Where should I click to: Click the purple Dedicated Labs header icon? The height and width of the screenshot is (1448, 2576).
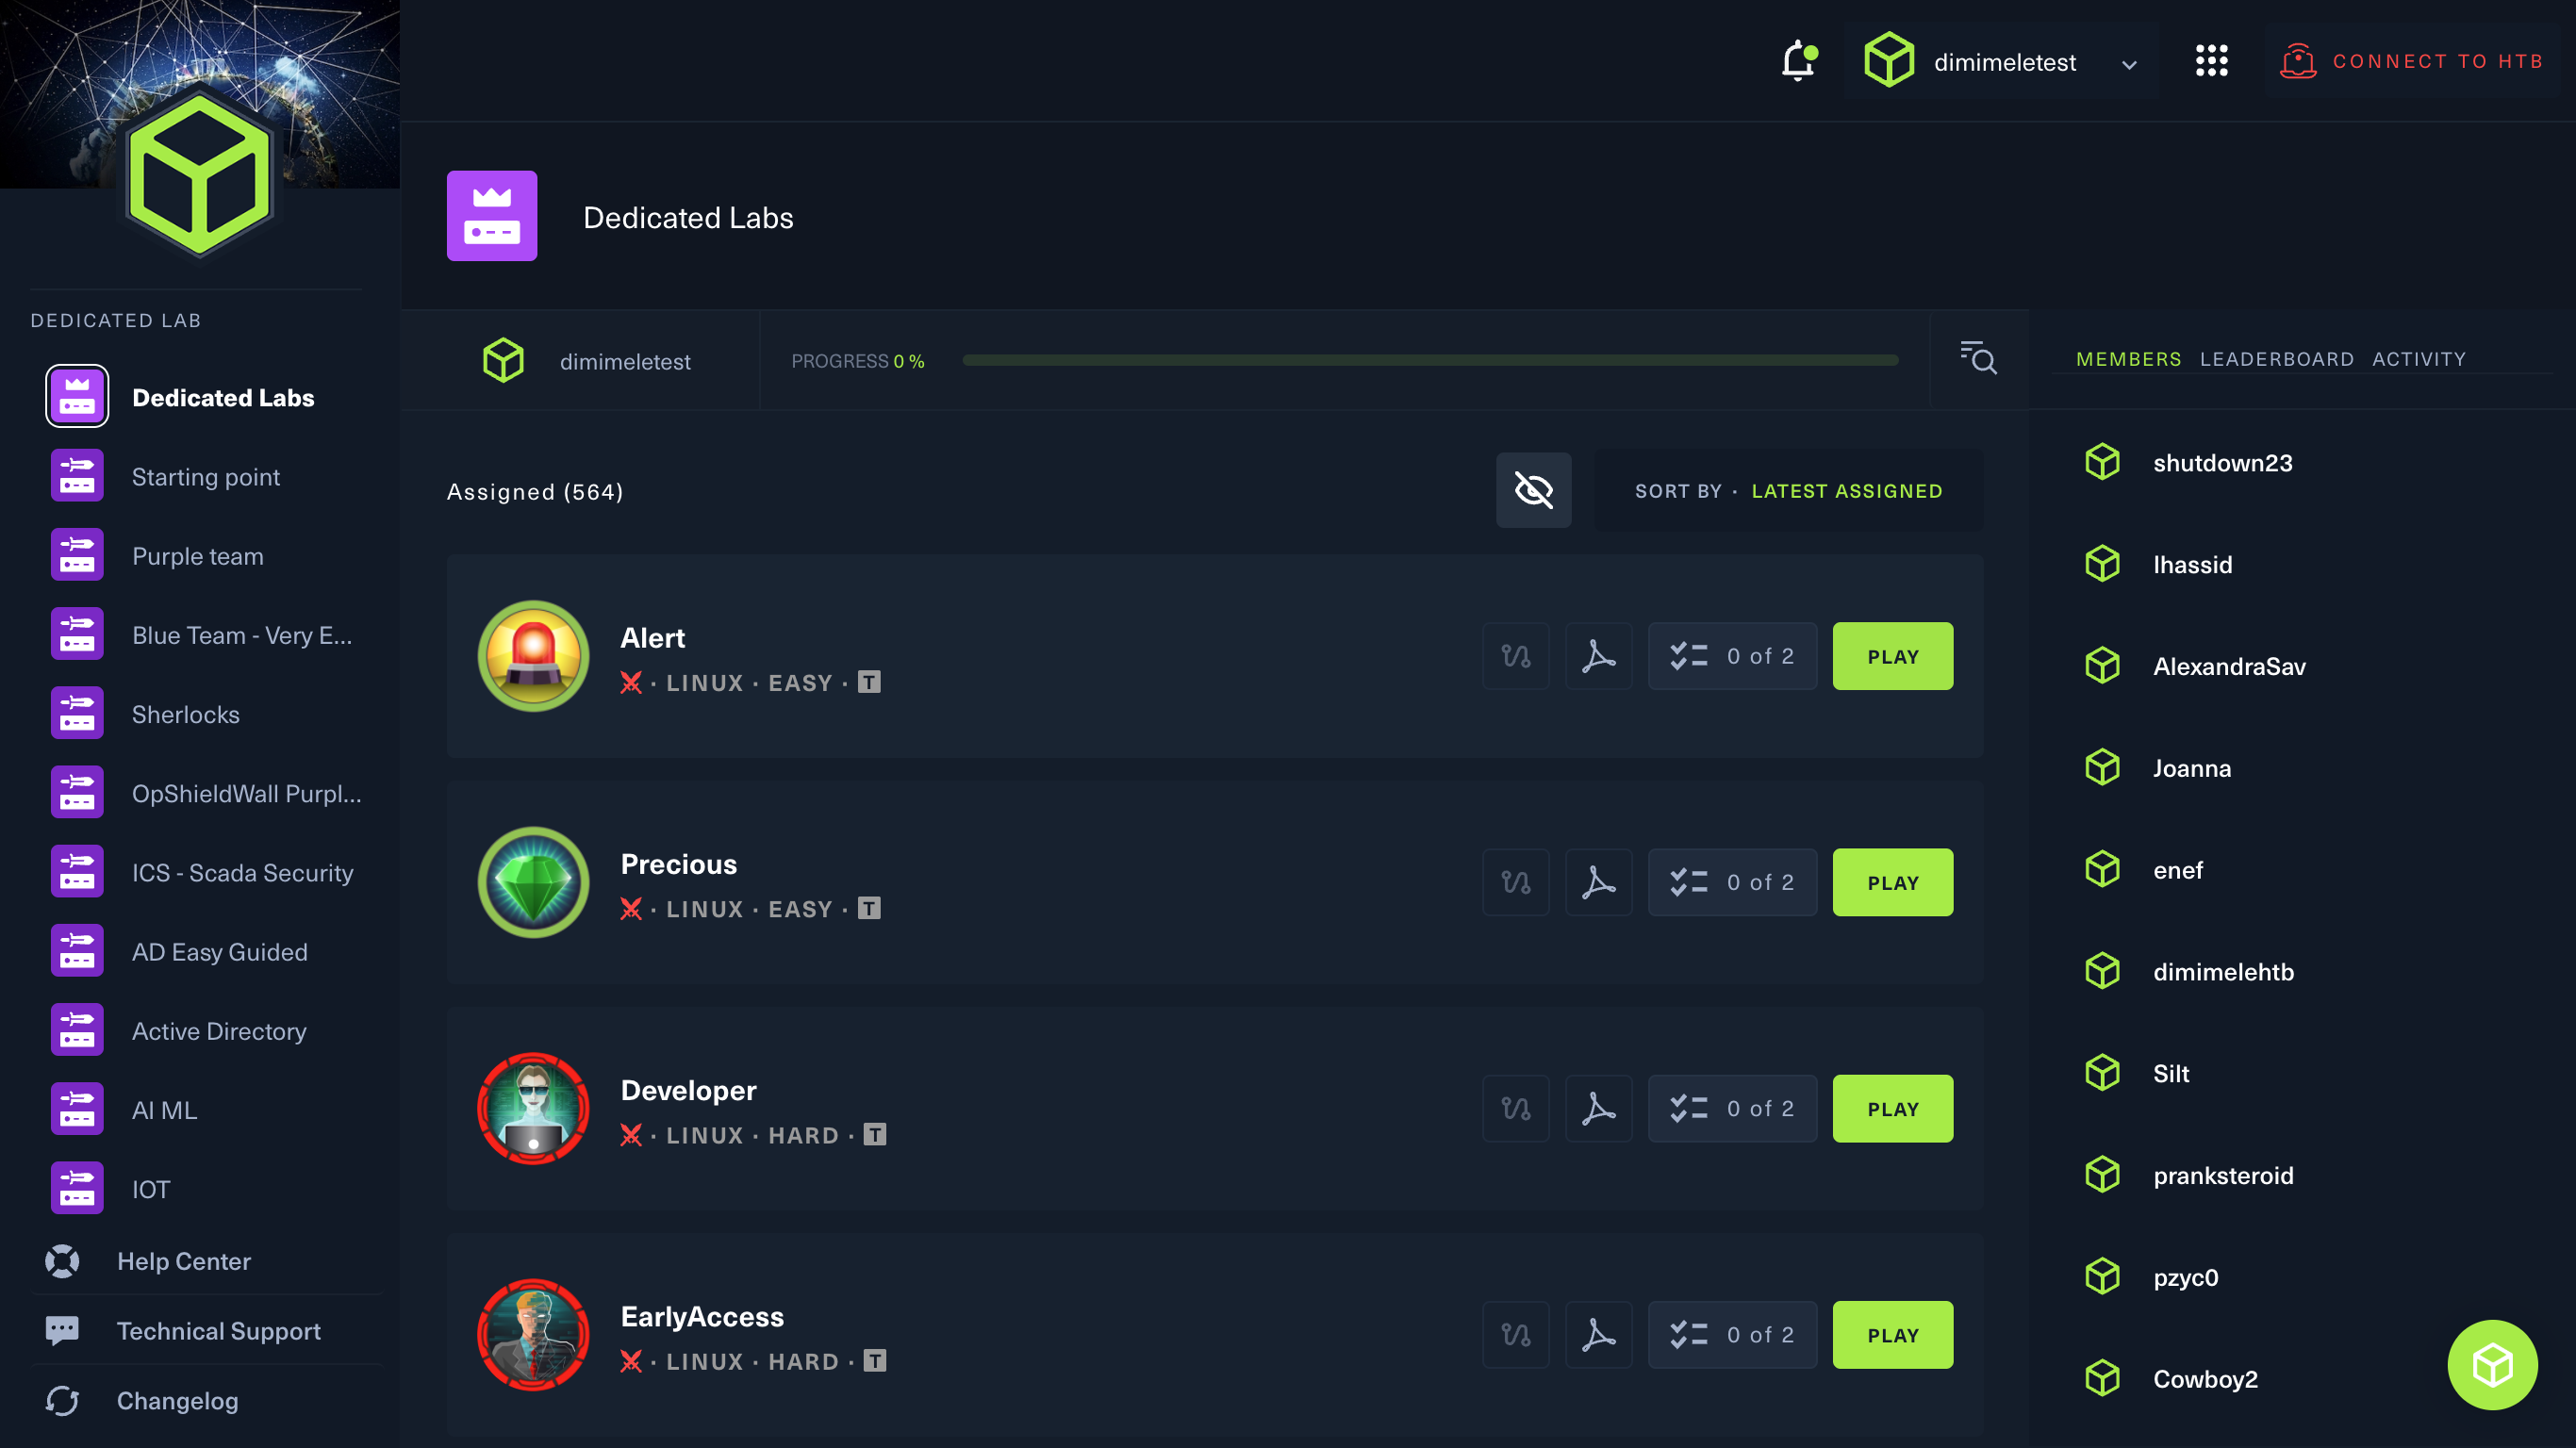491,216
